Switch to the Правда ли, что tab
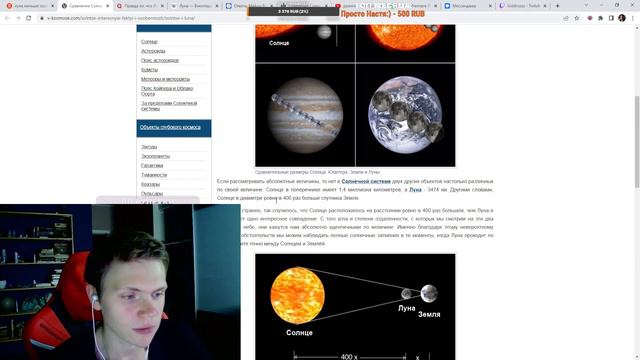This screenshot has width=640, height=360. (x=139, y=6)
